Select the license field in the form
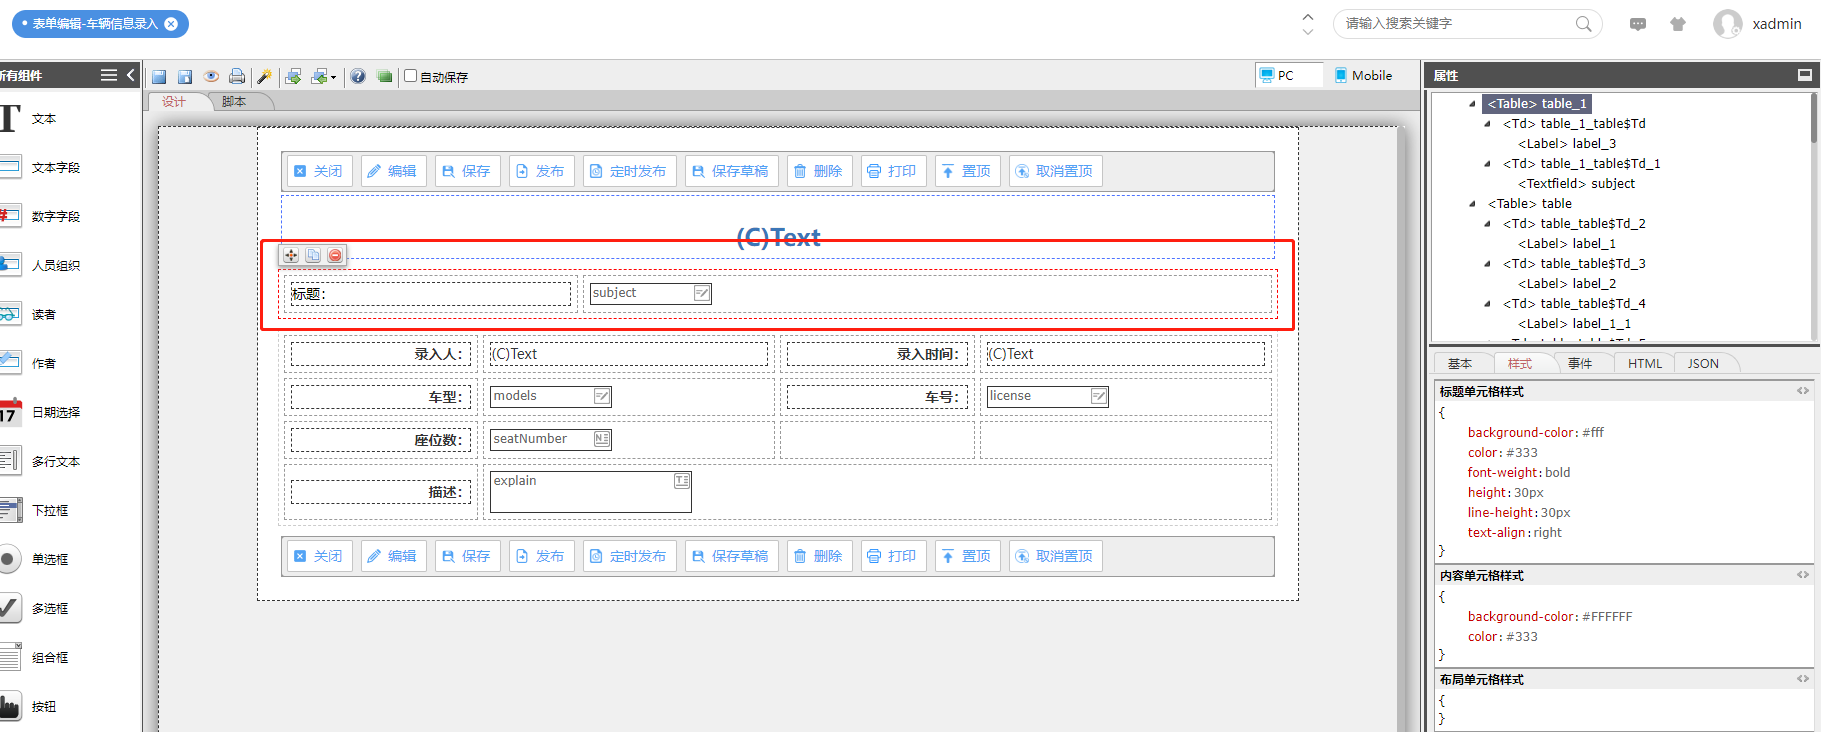Screen dimensions: 1821x732 click(x=1047, y=396)
